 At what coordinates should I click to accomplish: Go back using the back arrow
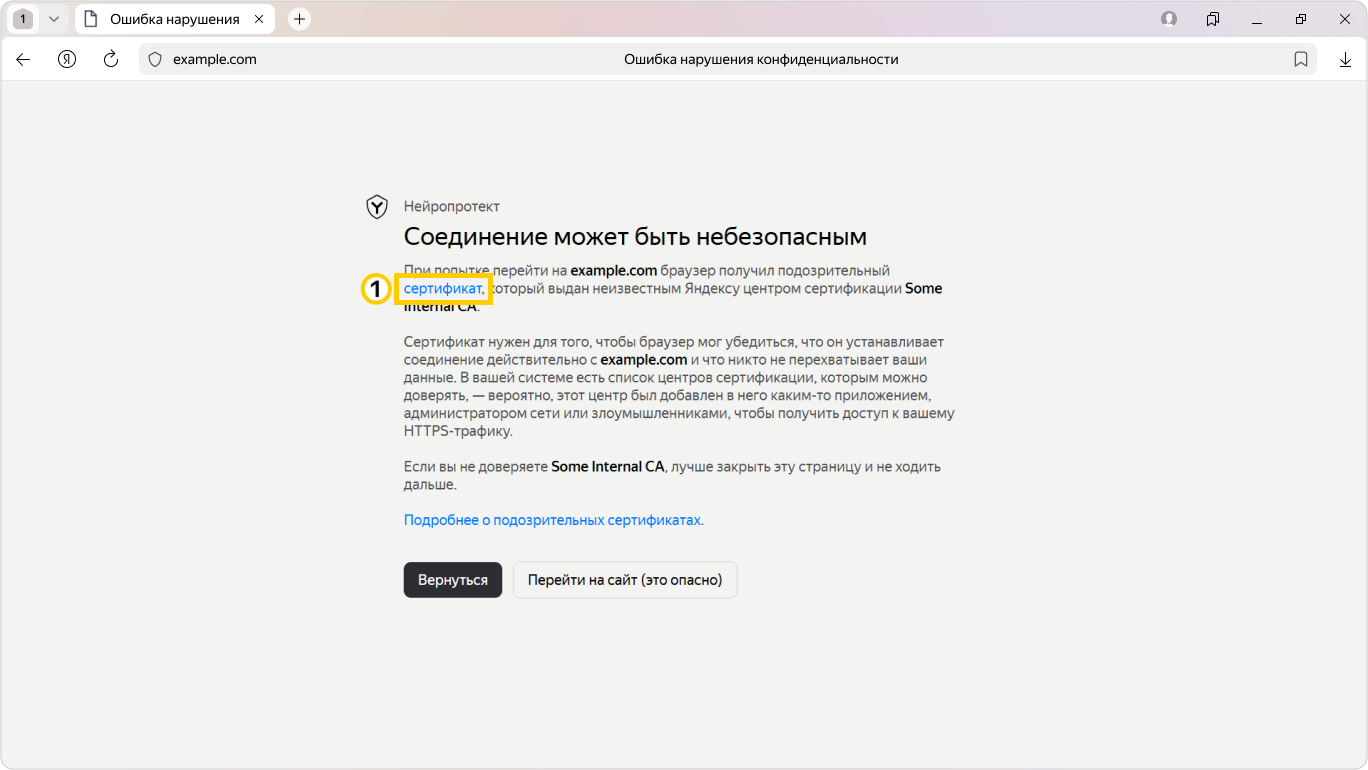coord(23,59)
